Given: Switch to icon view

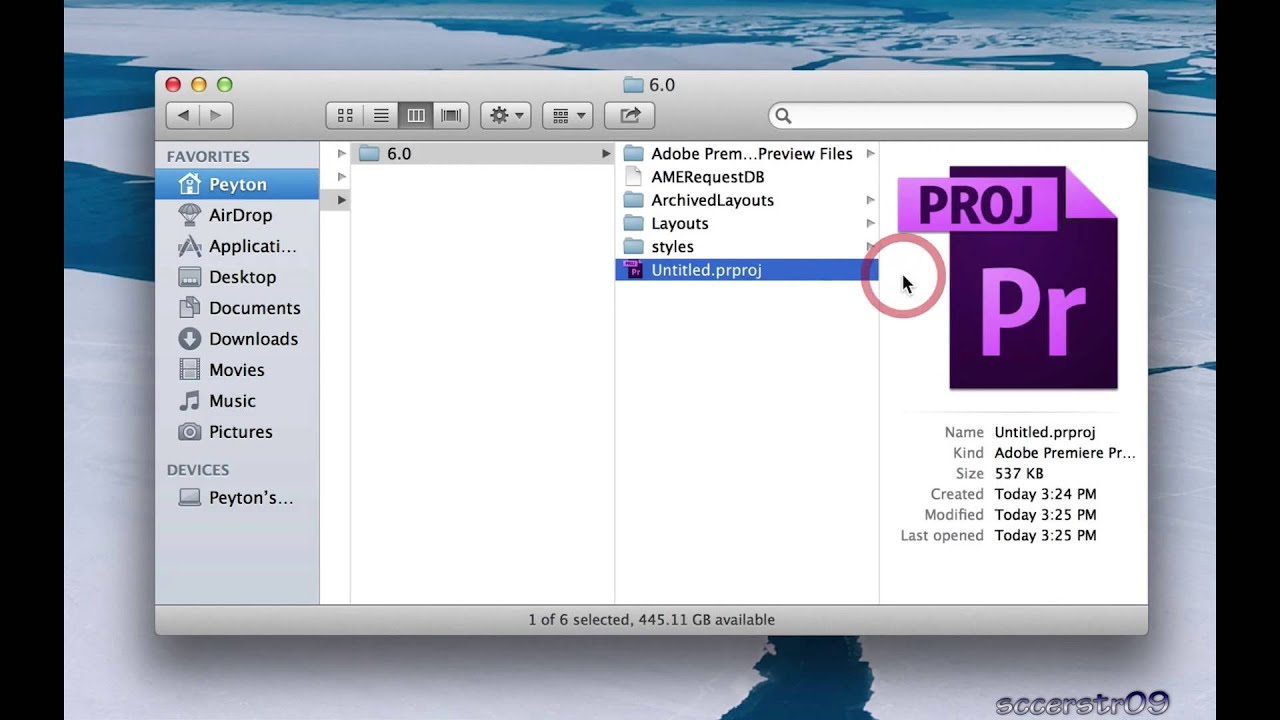Looking at the screenshot, I should pos(345,116).
